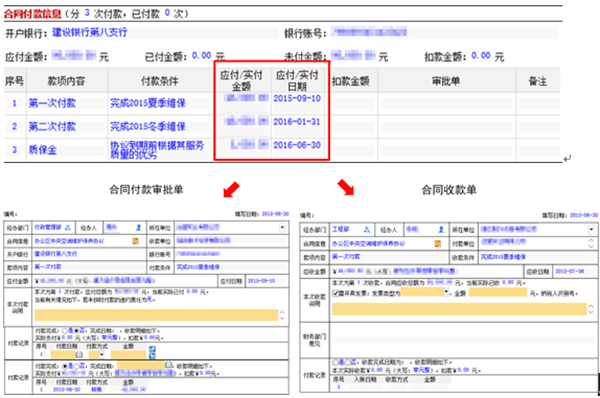Click date 2015-09-10 in payment table
Viewport: 600px width, 398px height.
click(297, 98)
